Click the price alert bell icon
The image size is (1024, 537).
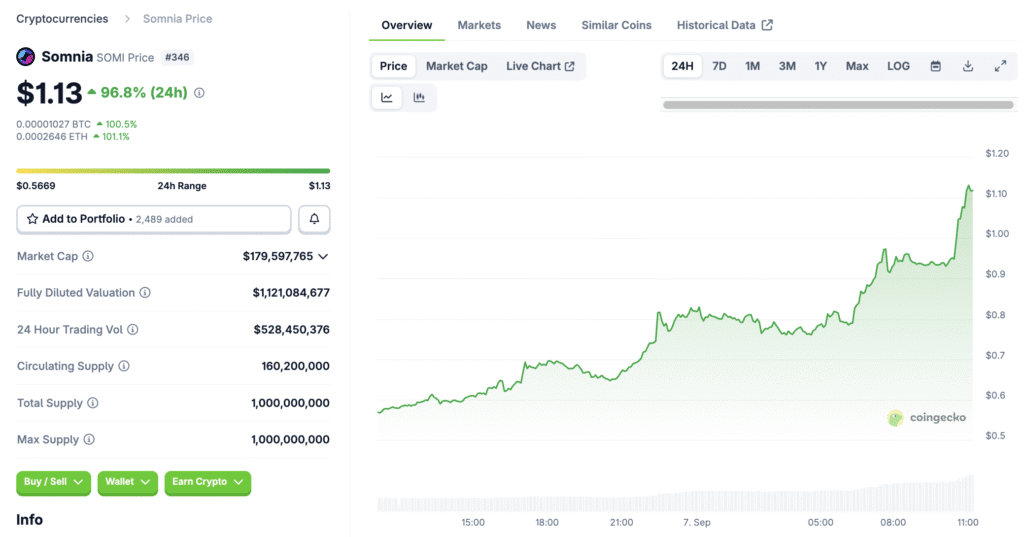[314, 219]
